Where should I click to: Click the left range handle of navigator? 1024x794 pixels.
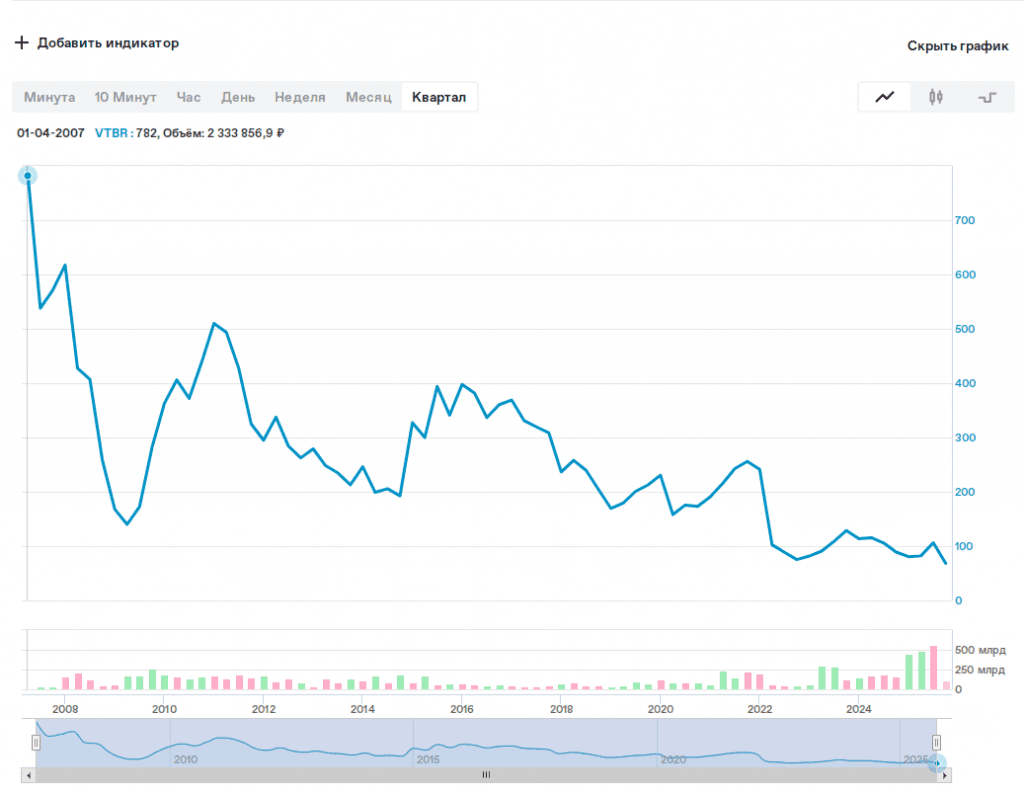(x=36, y=742)
